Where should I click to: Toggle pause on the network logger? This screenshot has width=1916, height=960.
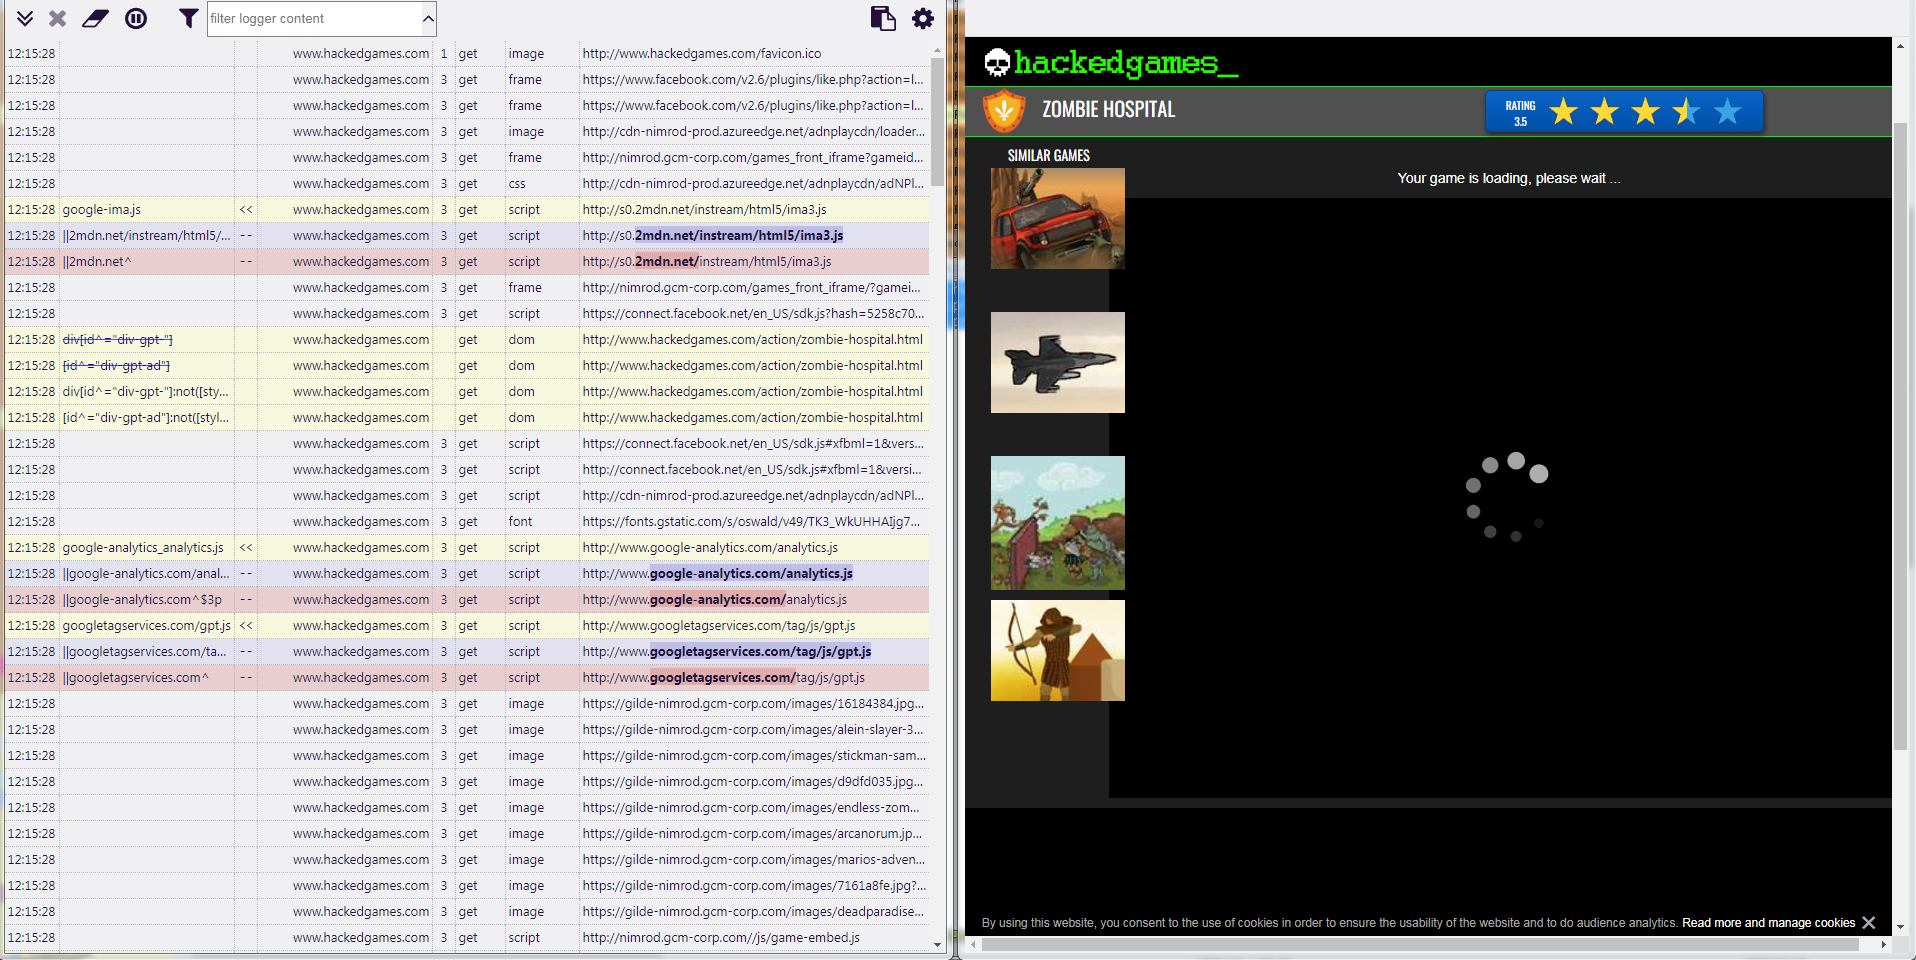[x=136, y=18]
